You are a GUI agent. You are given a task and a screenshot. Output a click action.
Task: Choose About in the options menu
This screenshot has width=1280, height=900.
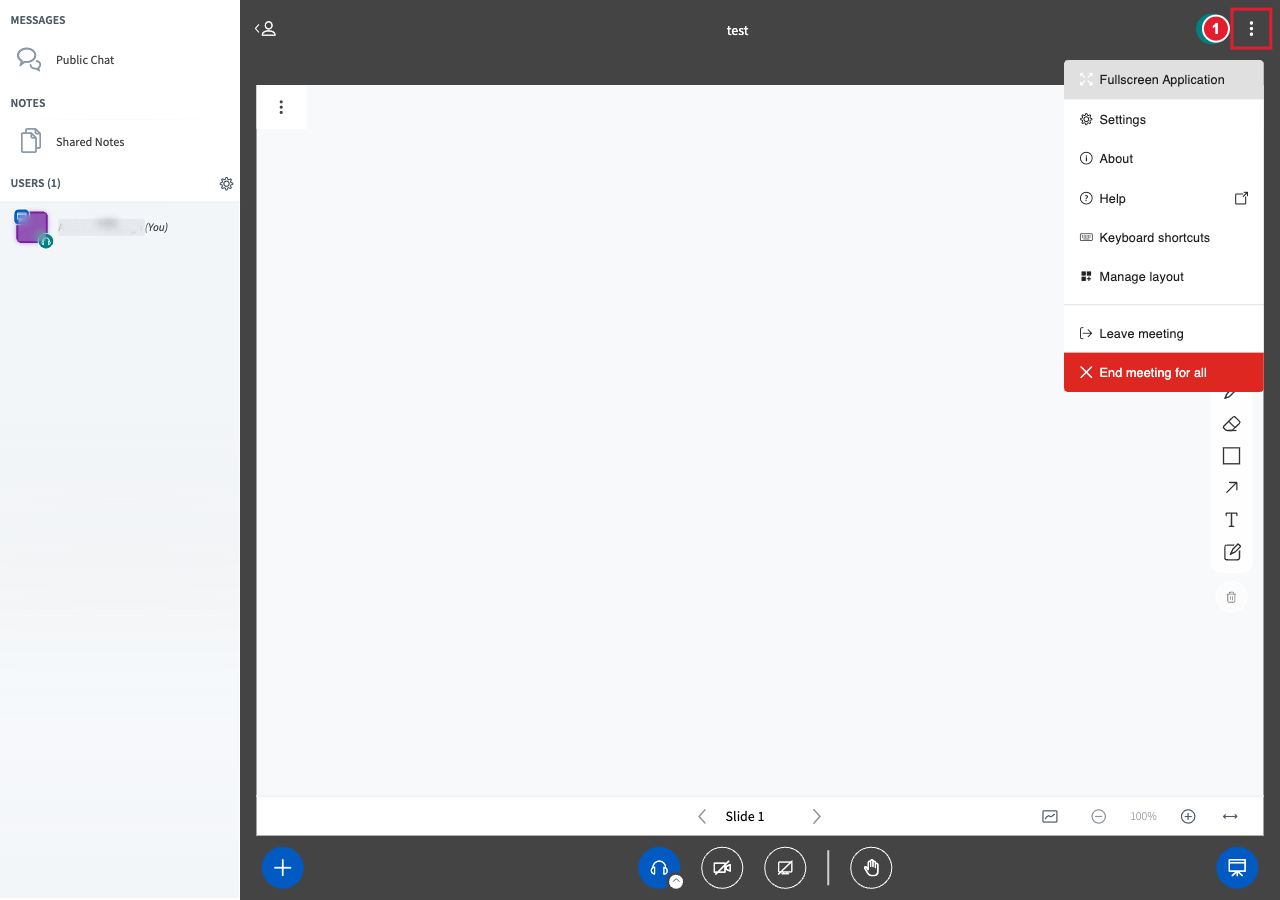click(x=1164, y=158)
